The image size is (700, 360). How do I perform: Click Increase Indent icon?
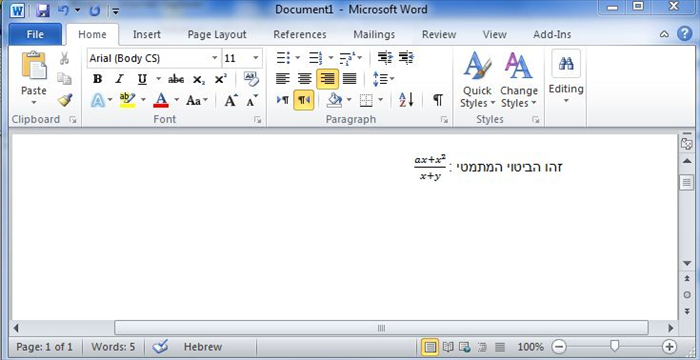pyautogui.click(x=406, y=58)
